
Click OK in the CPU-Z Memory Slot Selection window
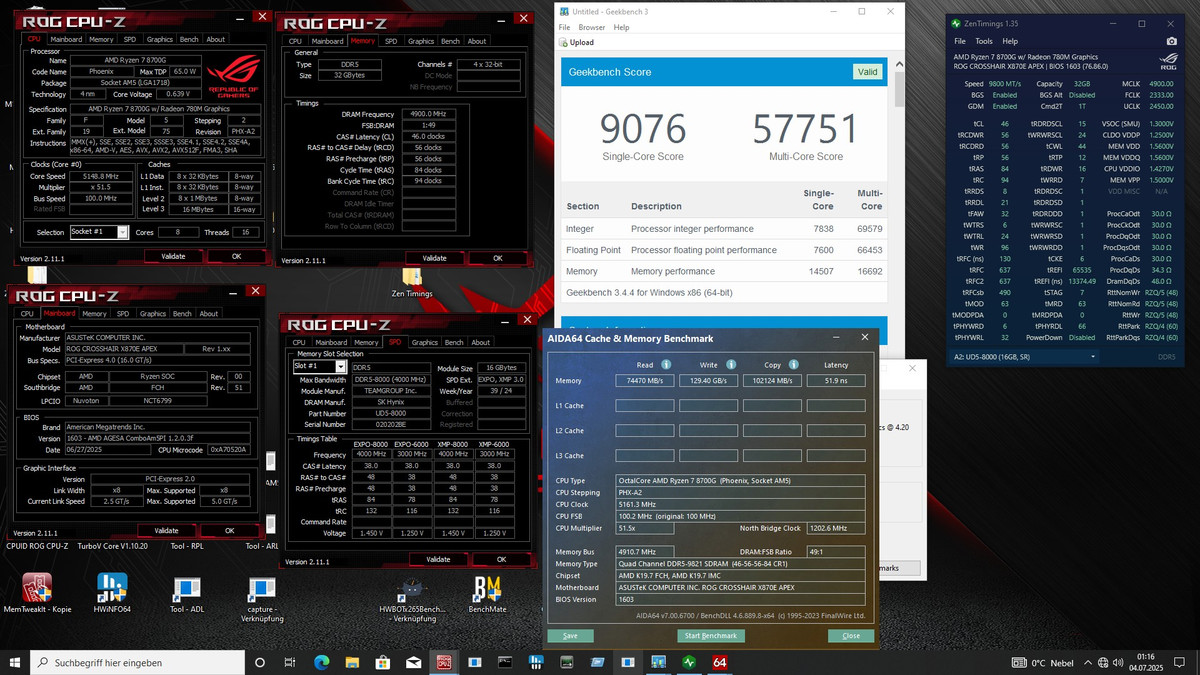[x=501, y=559]
